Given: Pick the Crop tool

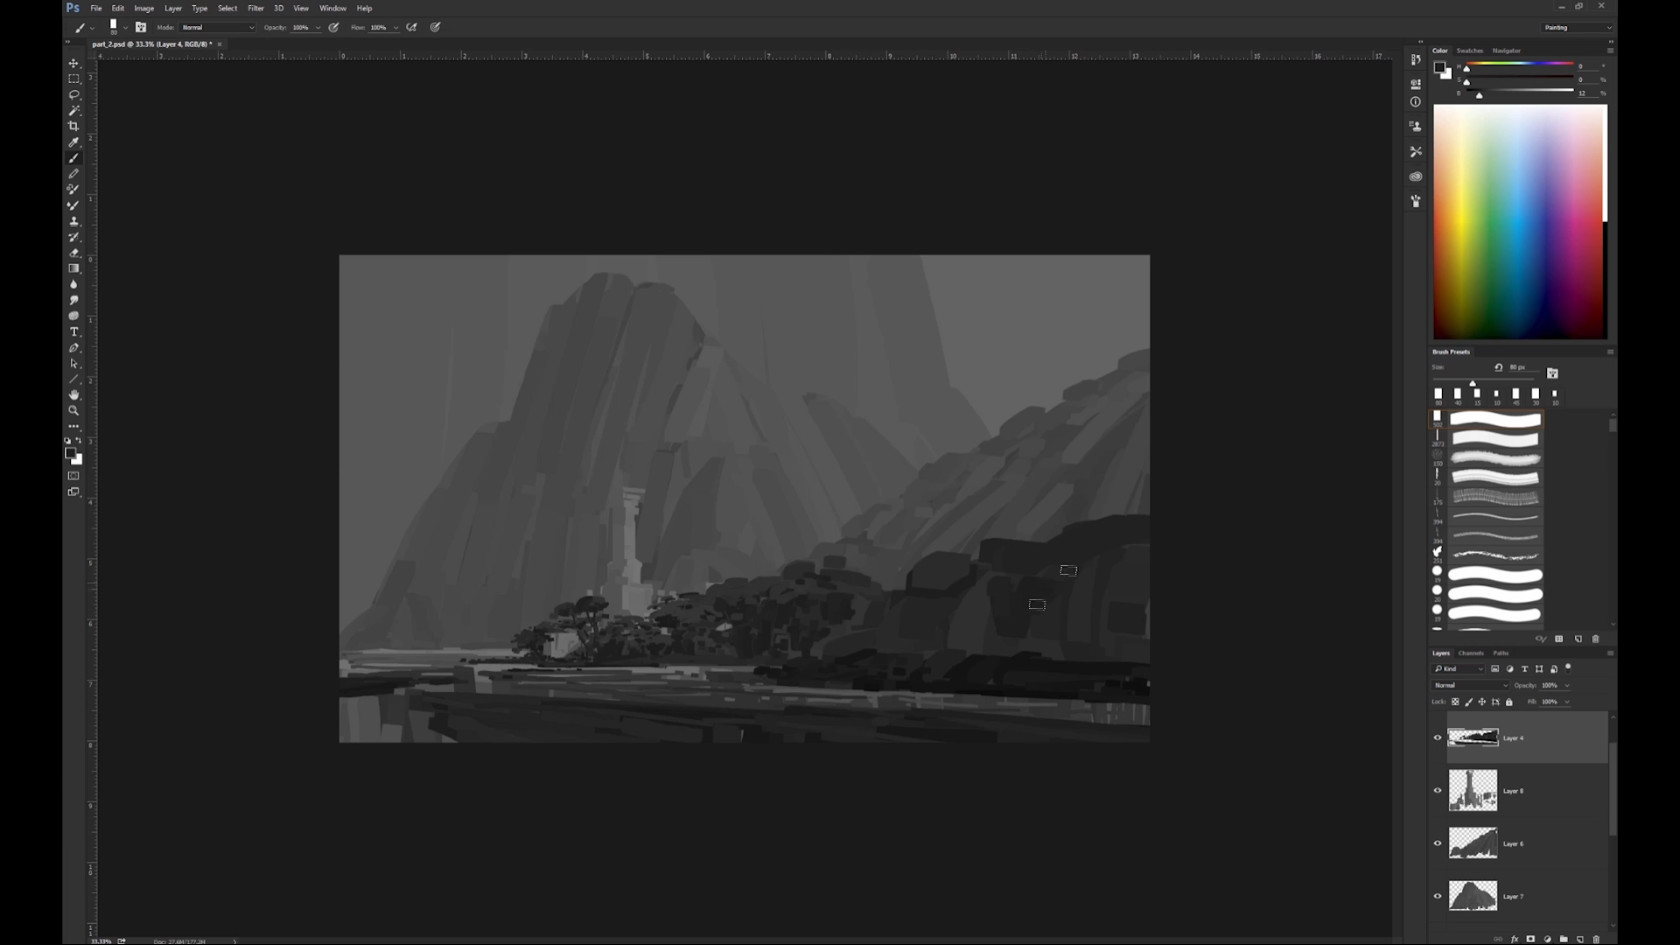Looking at the screenshot, I should [x=74, y=127].
